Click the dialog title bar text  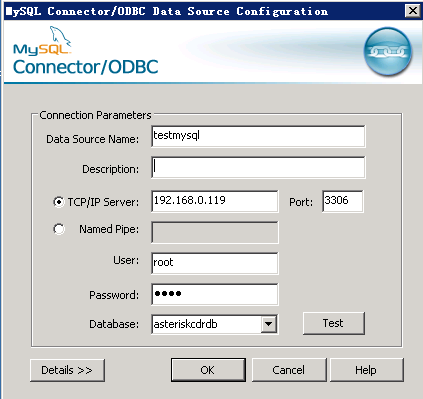tap(167, 11)
